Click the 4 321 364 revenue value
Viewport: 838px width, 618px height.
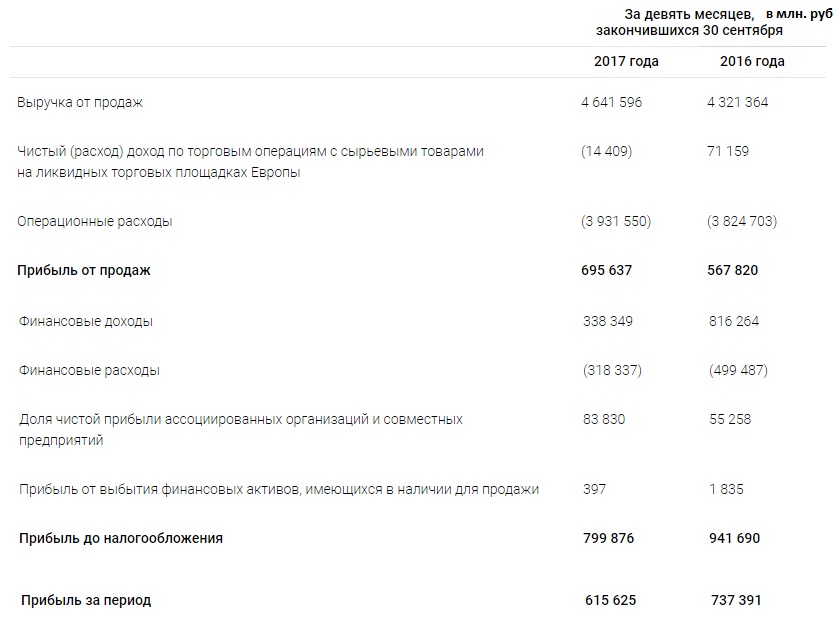(x=737, y=102)
